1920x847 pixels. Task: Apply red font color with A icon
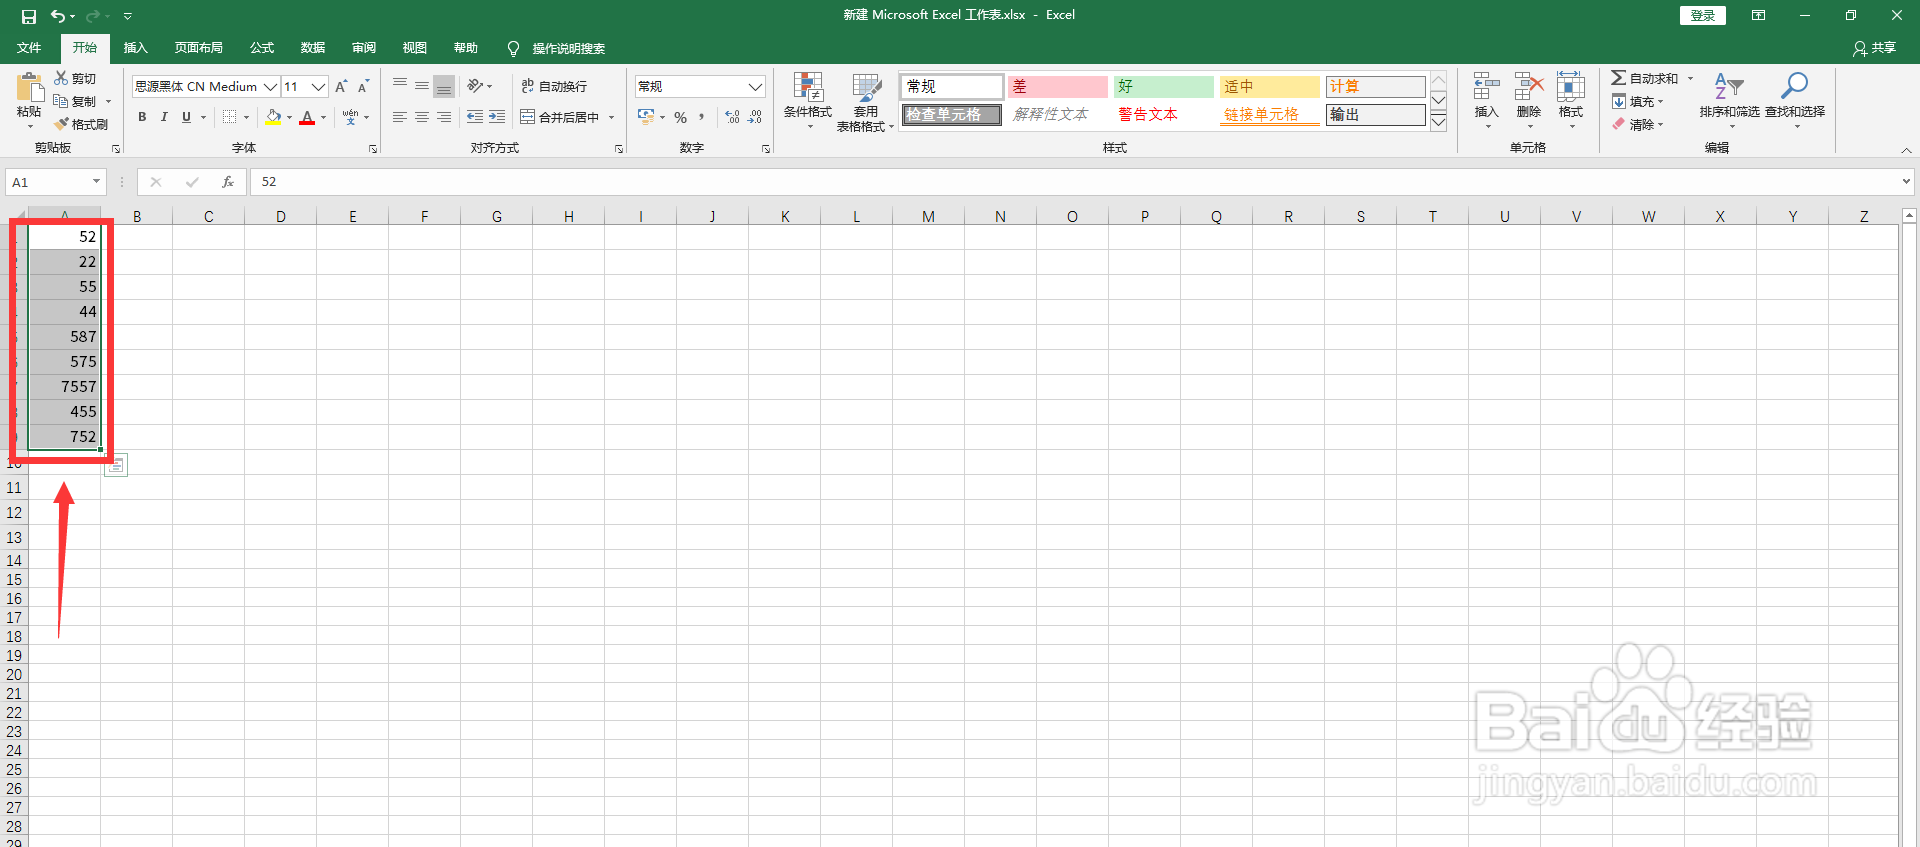(307, 117)
